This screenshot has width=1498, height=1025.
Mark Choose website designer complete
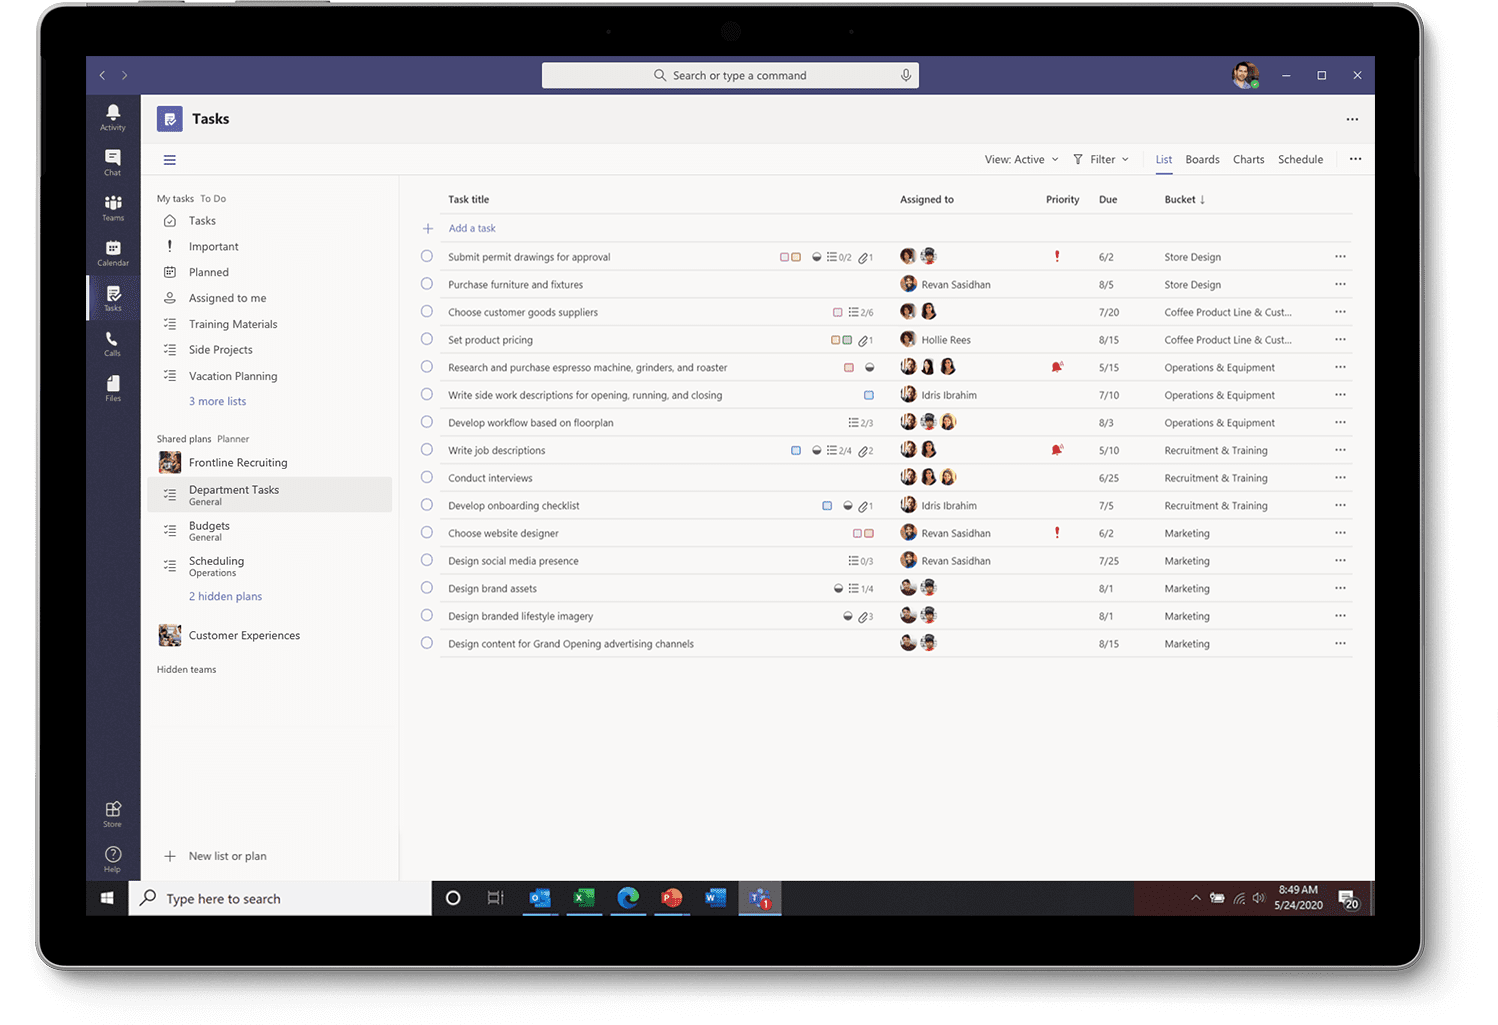pos(427,533)
